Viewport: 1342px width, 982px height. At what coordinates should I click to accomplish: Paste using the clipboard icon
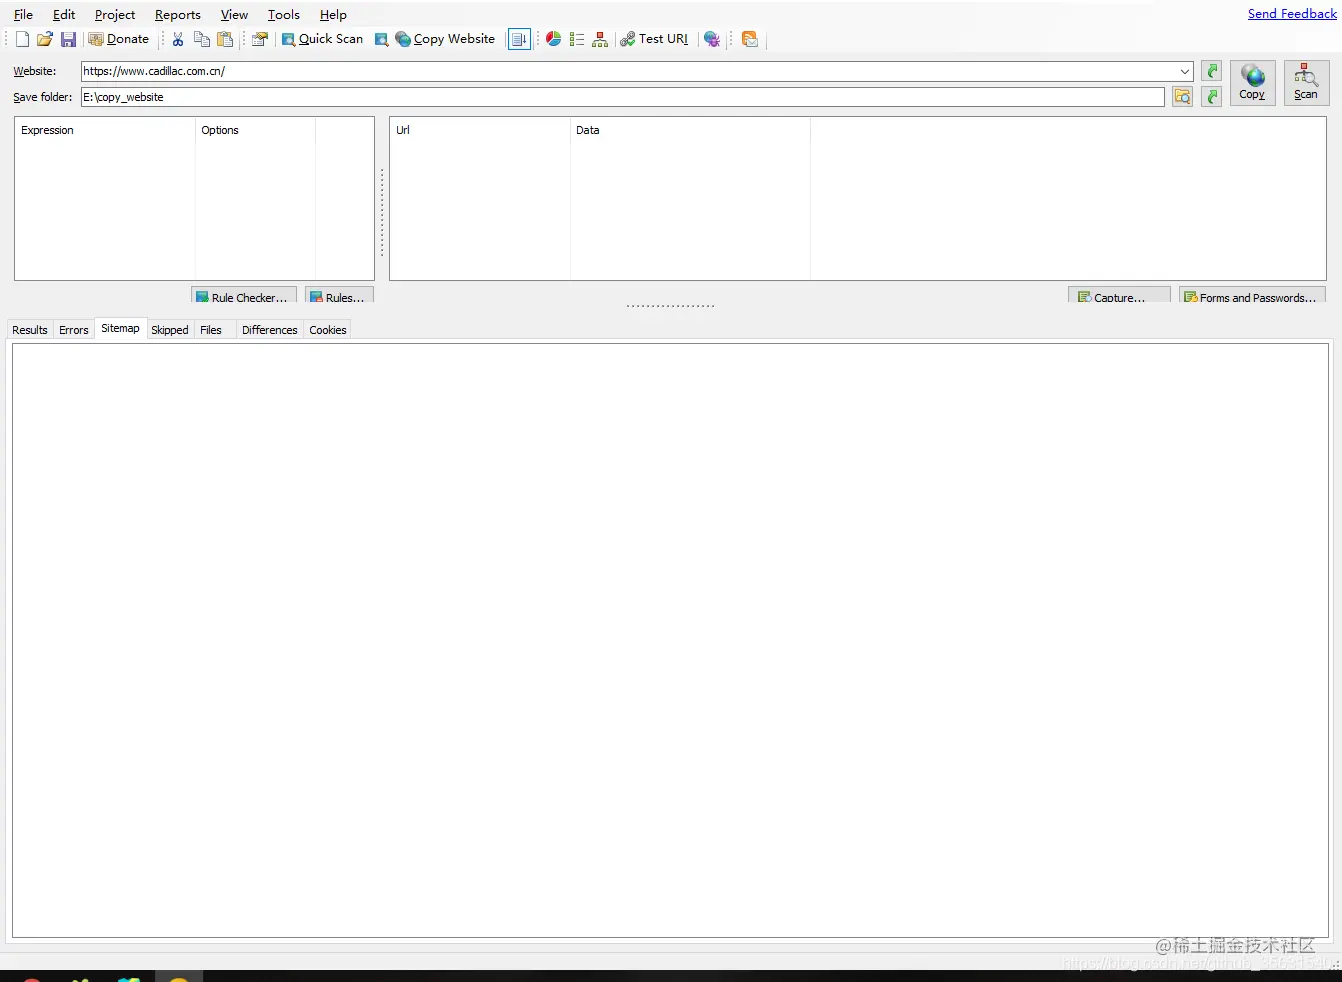click(225, 39)
